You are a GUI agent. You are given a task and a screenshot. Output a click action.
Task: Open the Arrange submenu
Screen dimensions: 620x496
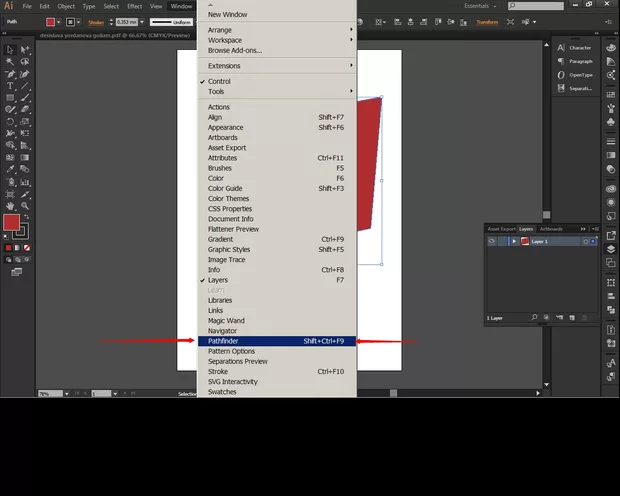[x=277, y=30]
